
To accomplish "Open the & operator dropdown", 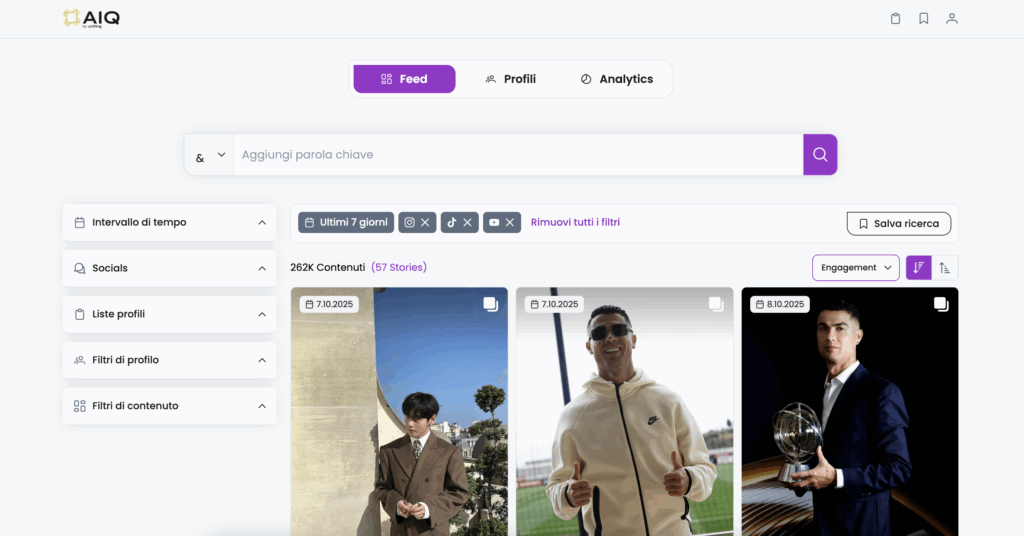I will coord(210,156).
